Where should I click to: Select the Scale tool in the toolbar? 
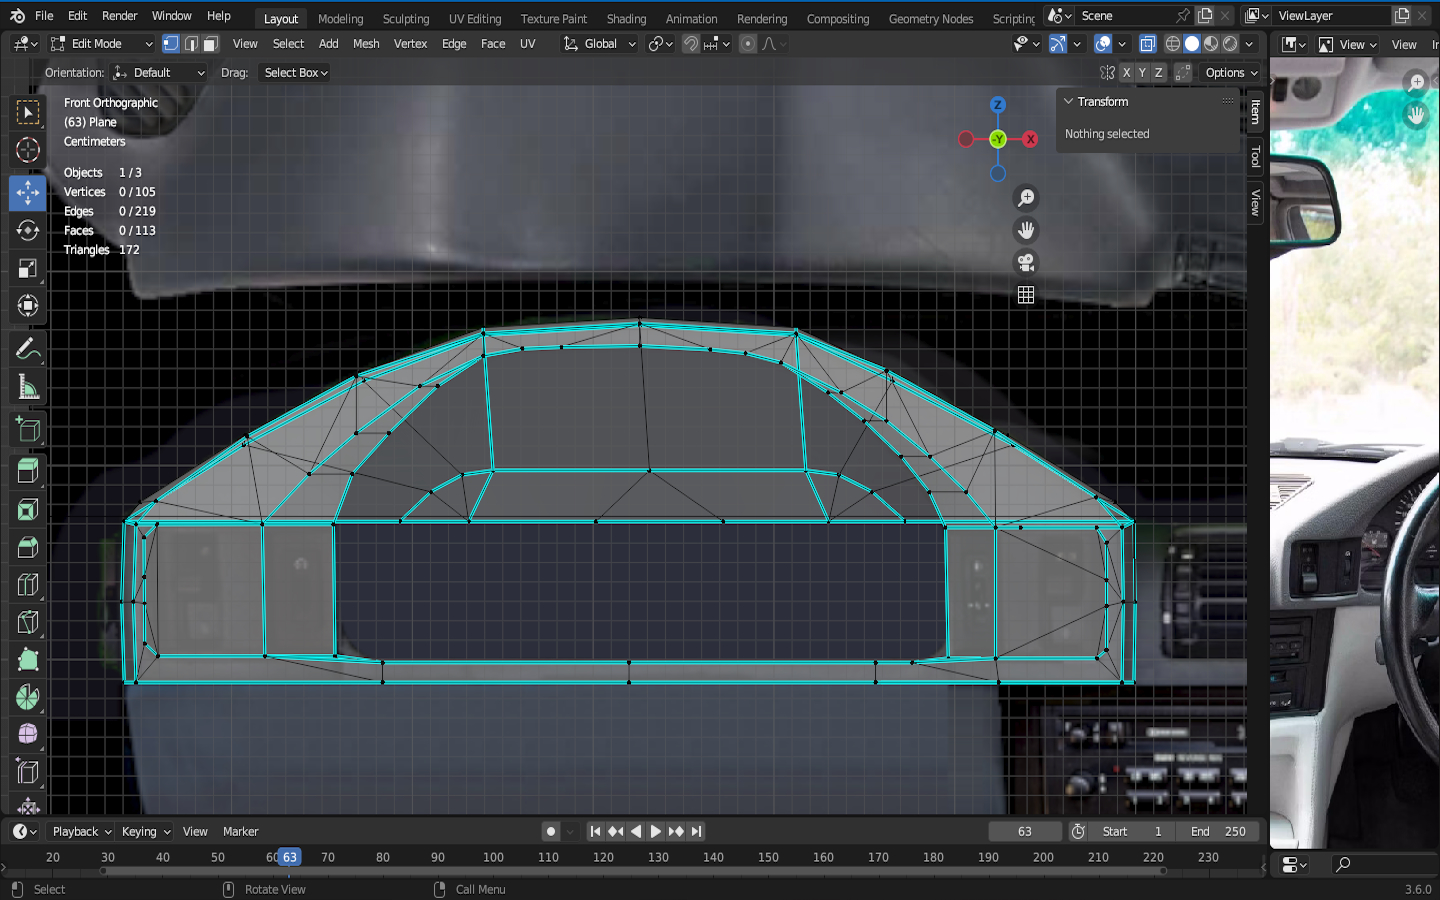click(28, 268)
